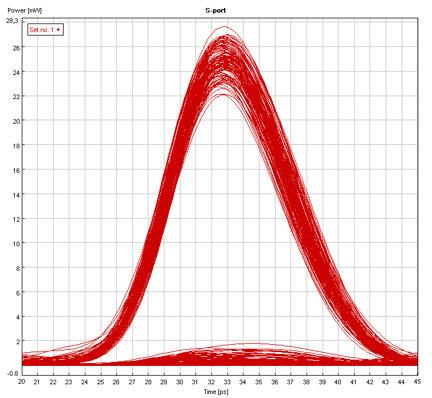Click the x-axis tick label 33
Image resolution: width=432 pixels, height=398 pixels.
(x=227, y=382)
